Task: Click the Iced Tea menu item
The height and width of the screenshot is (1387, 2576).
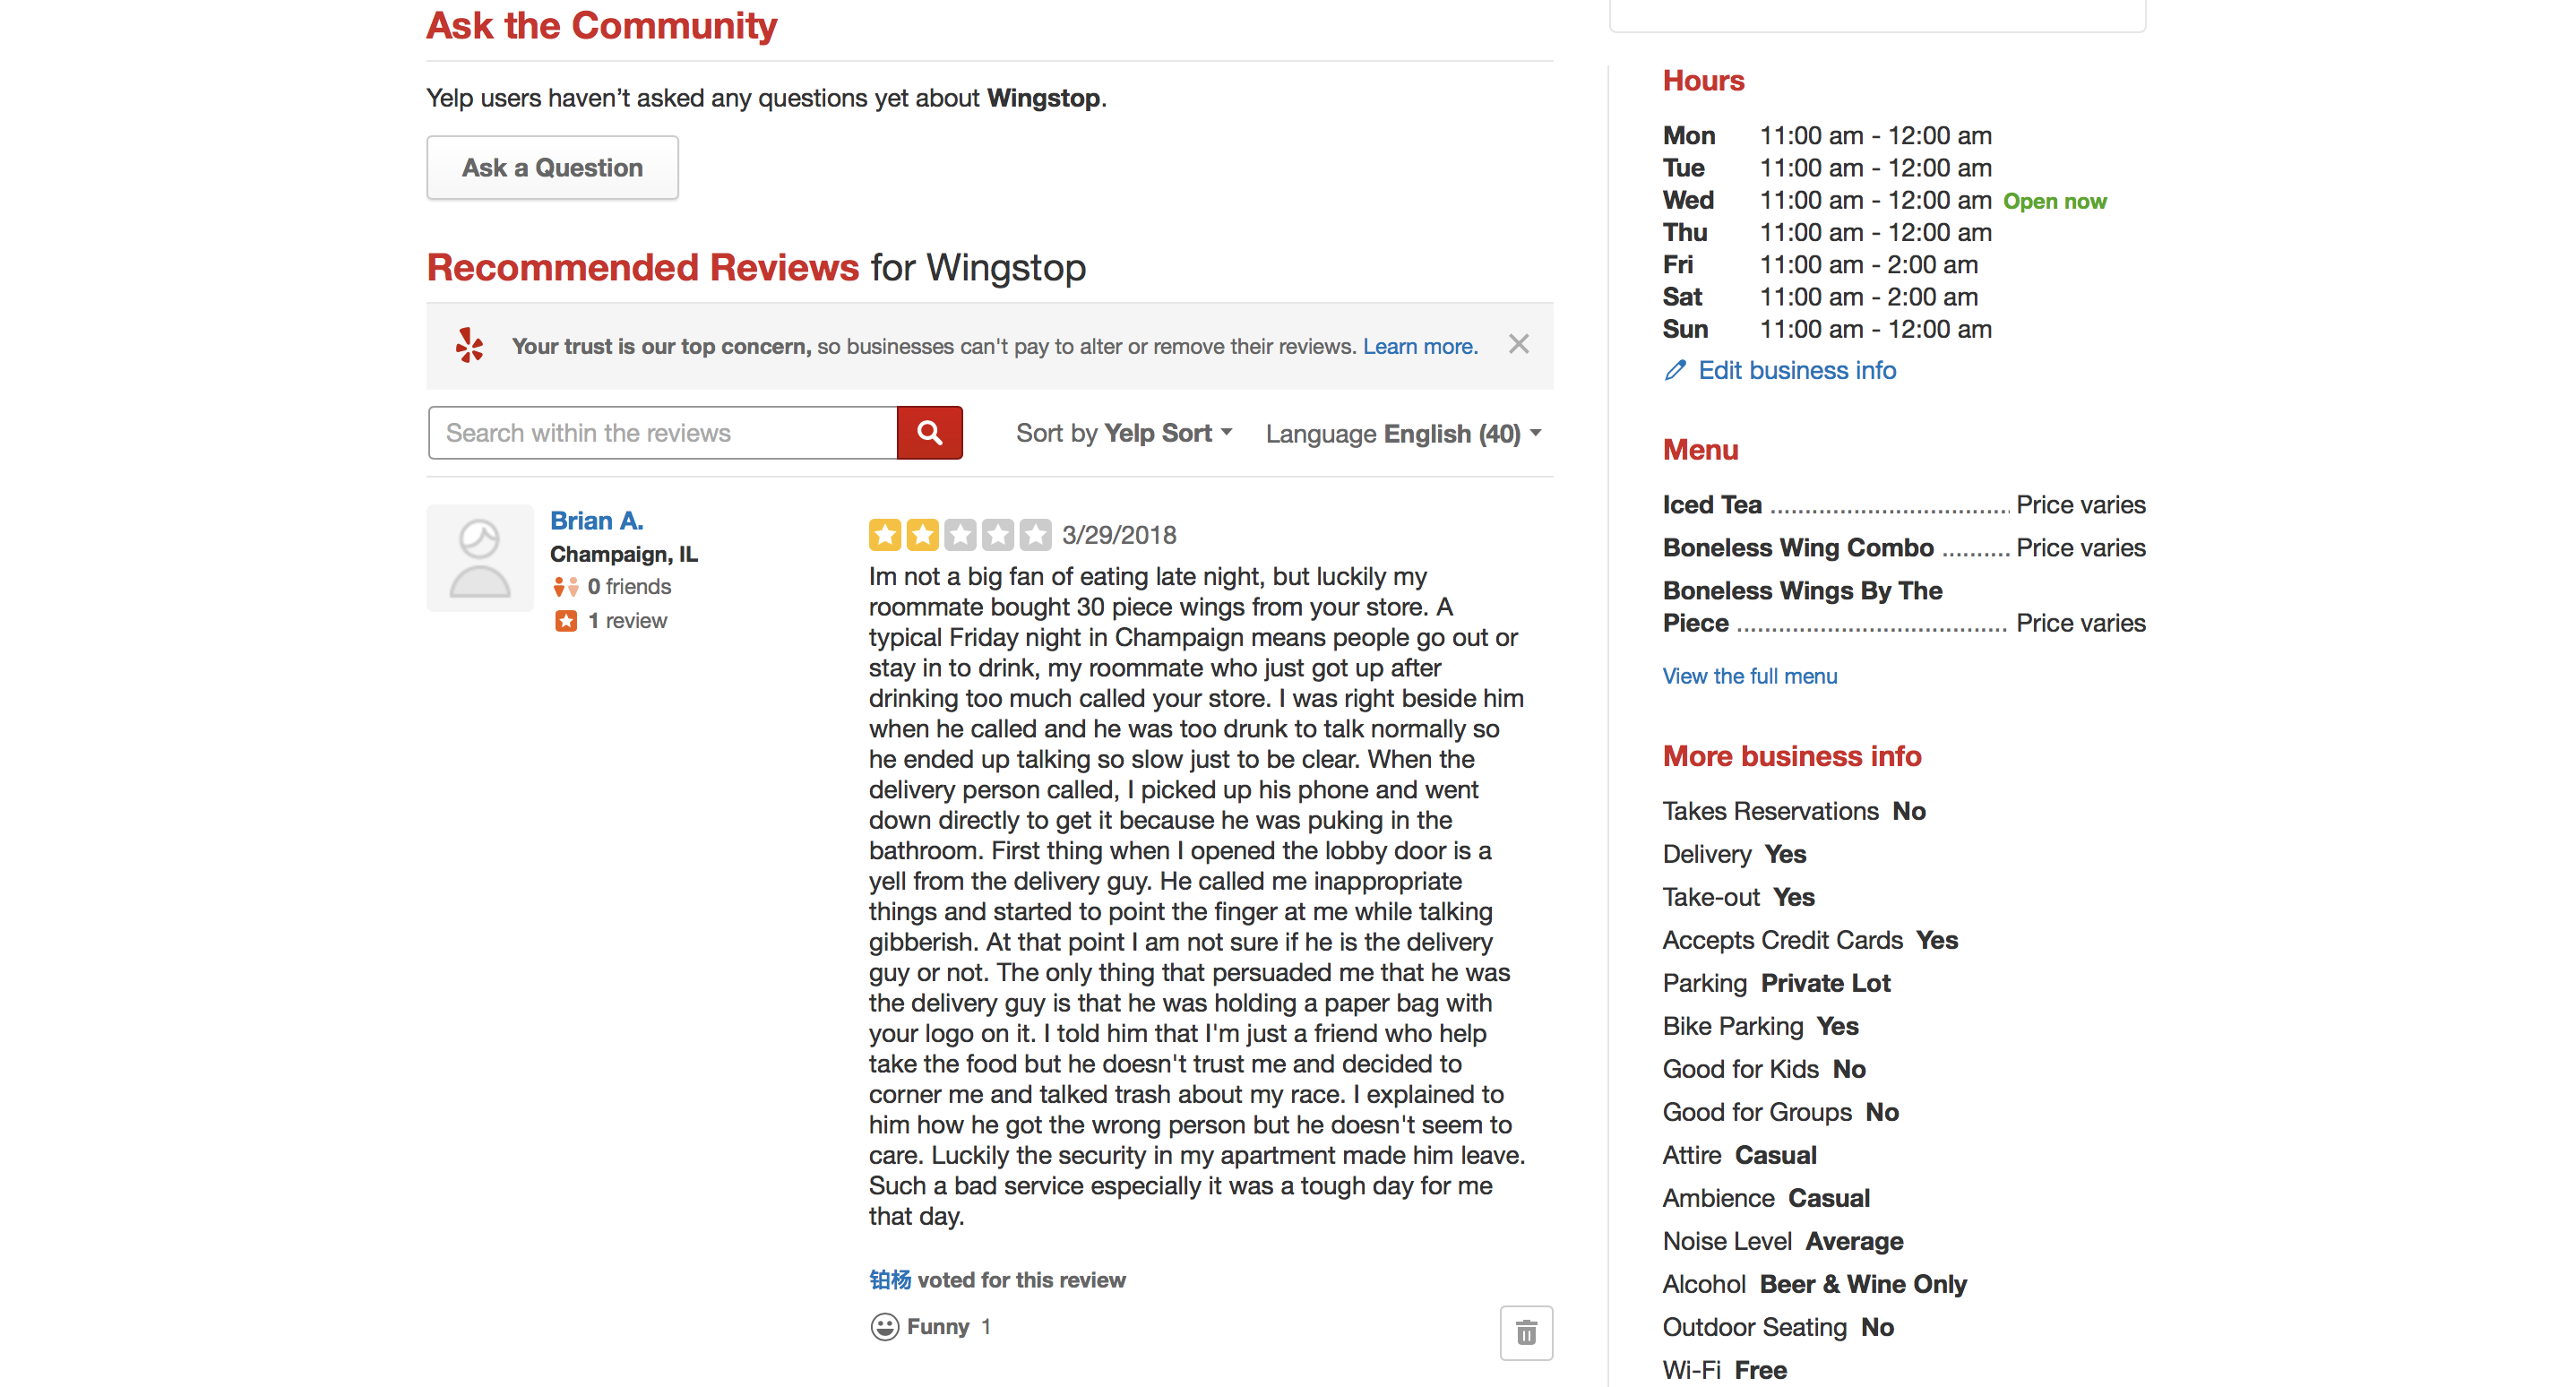Action: (x=1904, y=505)
